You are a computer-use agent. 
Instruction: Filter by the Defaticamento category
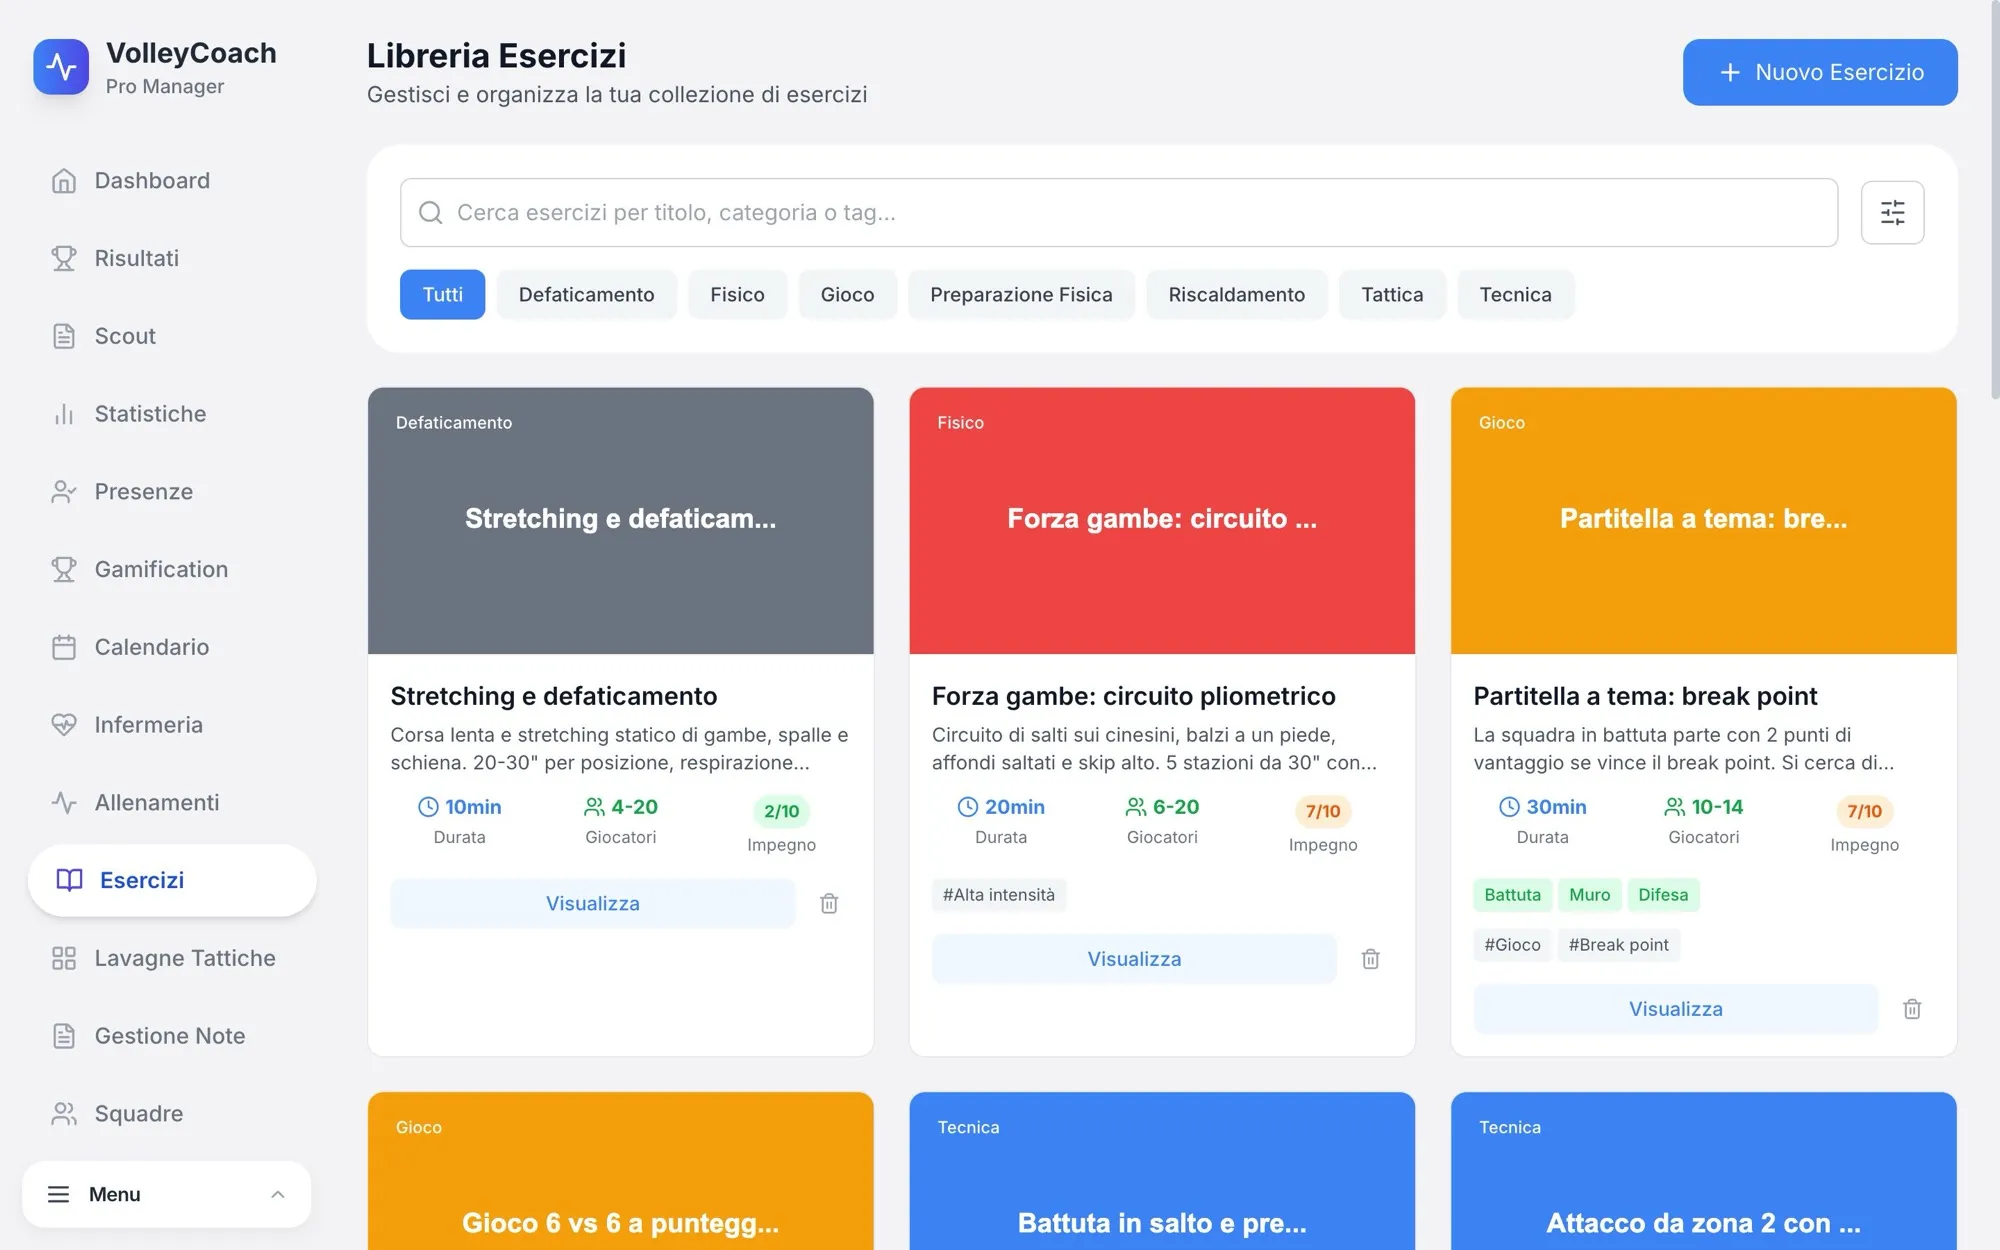pos(586,294)
